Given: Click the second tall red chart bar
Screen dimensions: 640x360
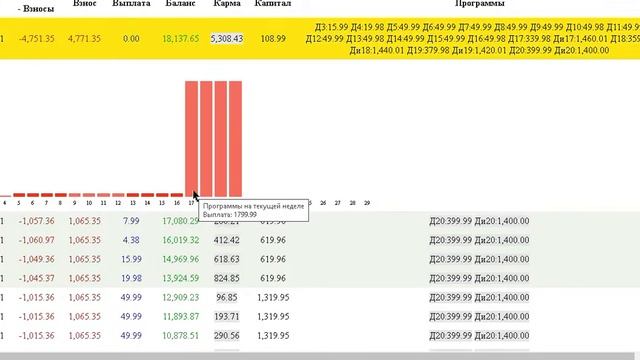Looking at the screenshot, I should [206, 139].
